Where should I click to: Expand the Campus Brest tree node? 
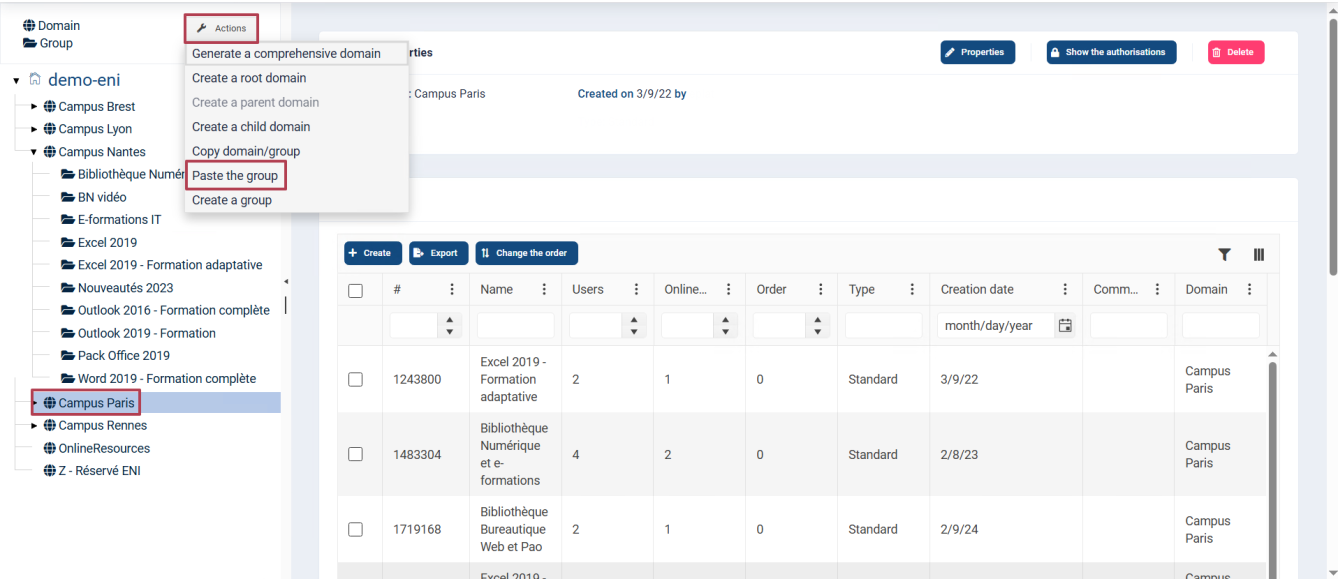pos(34,106)
